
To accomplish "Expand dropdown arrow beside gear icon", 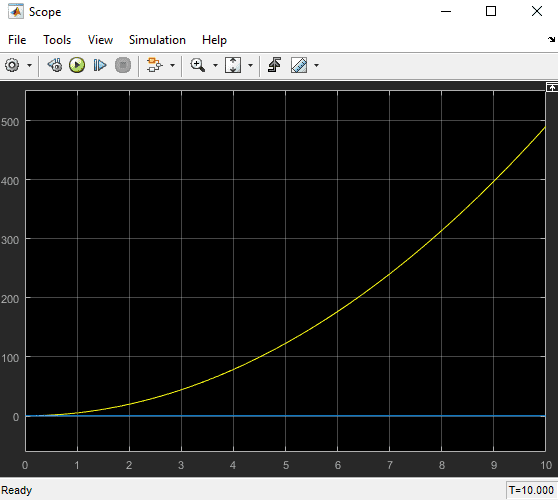I will click(30, 65).
